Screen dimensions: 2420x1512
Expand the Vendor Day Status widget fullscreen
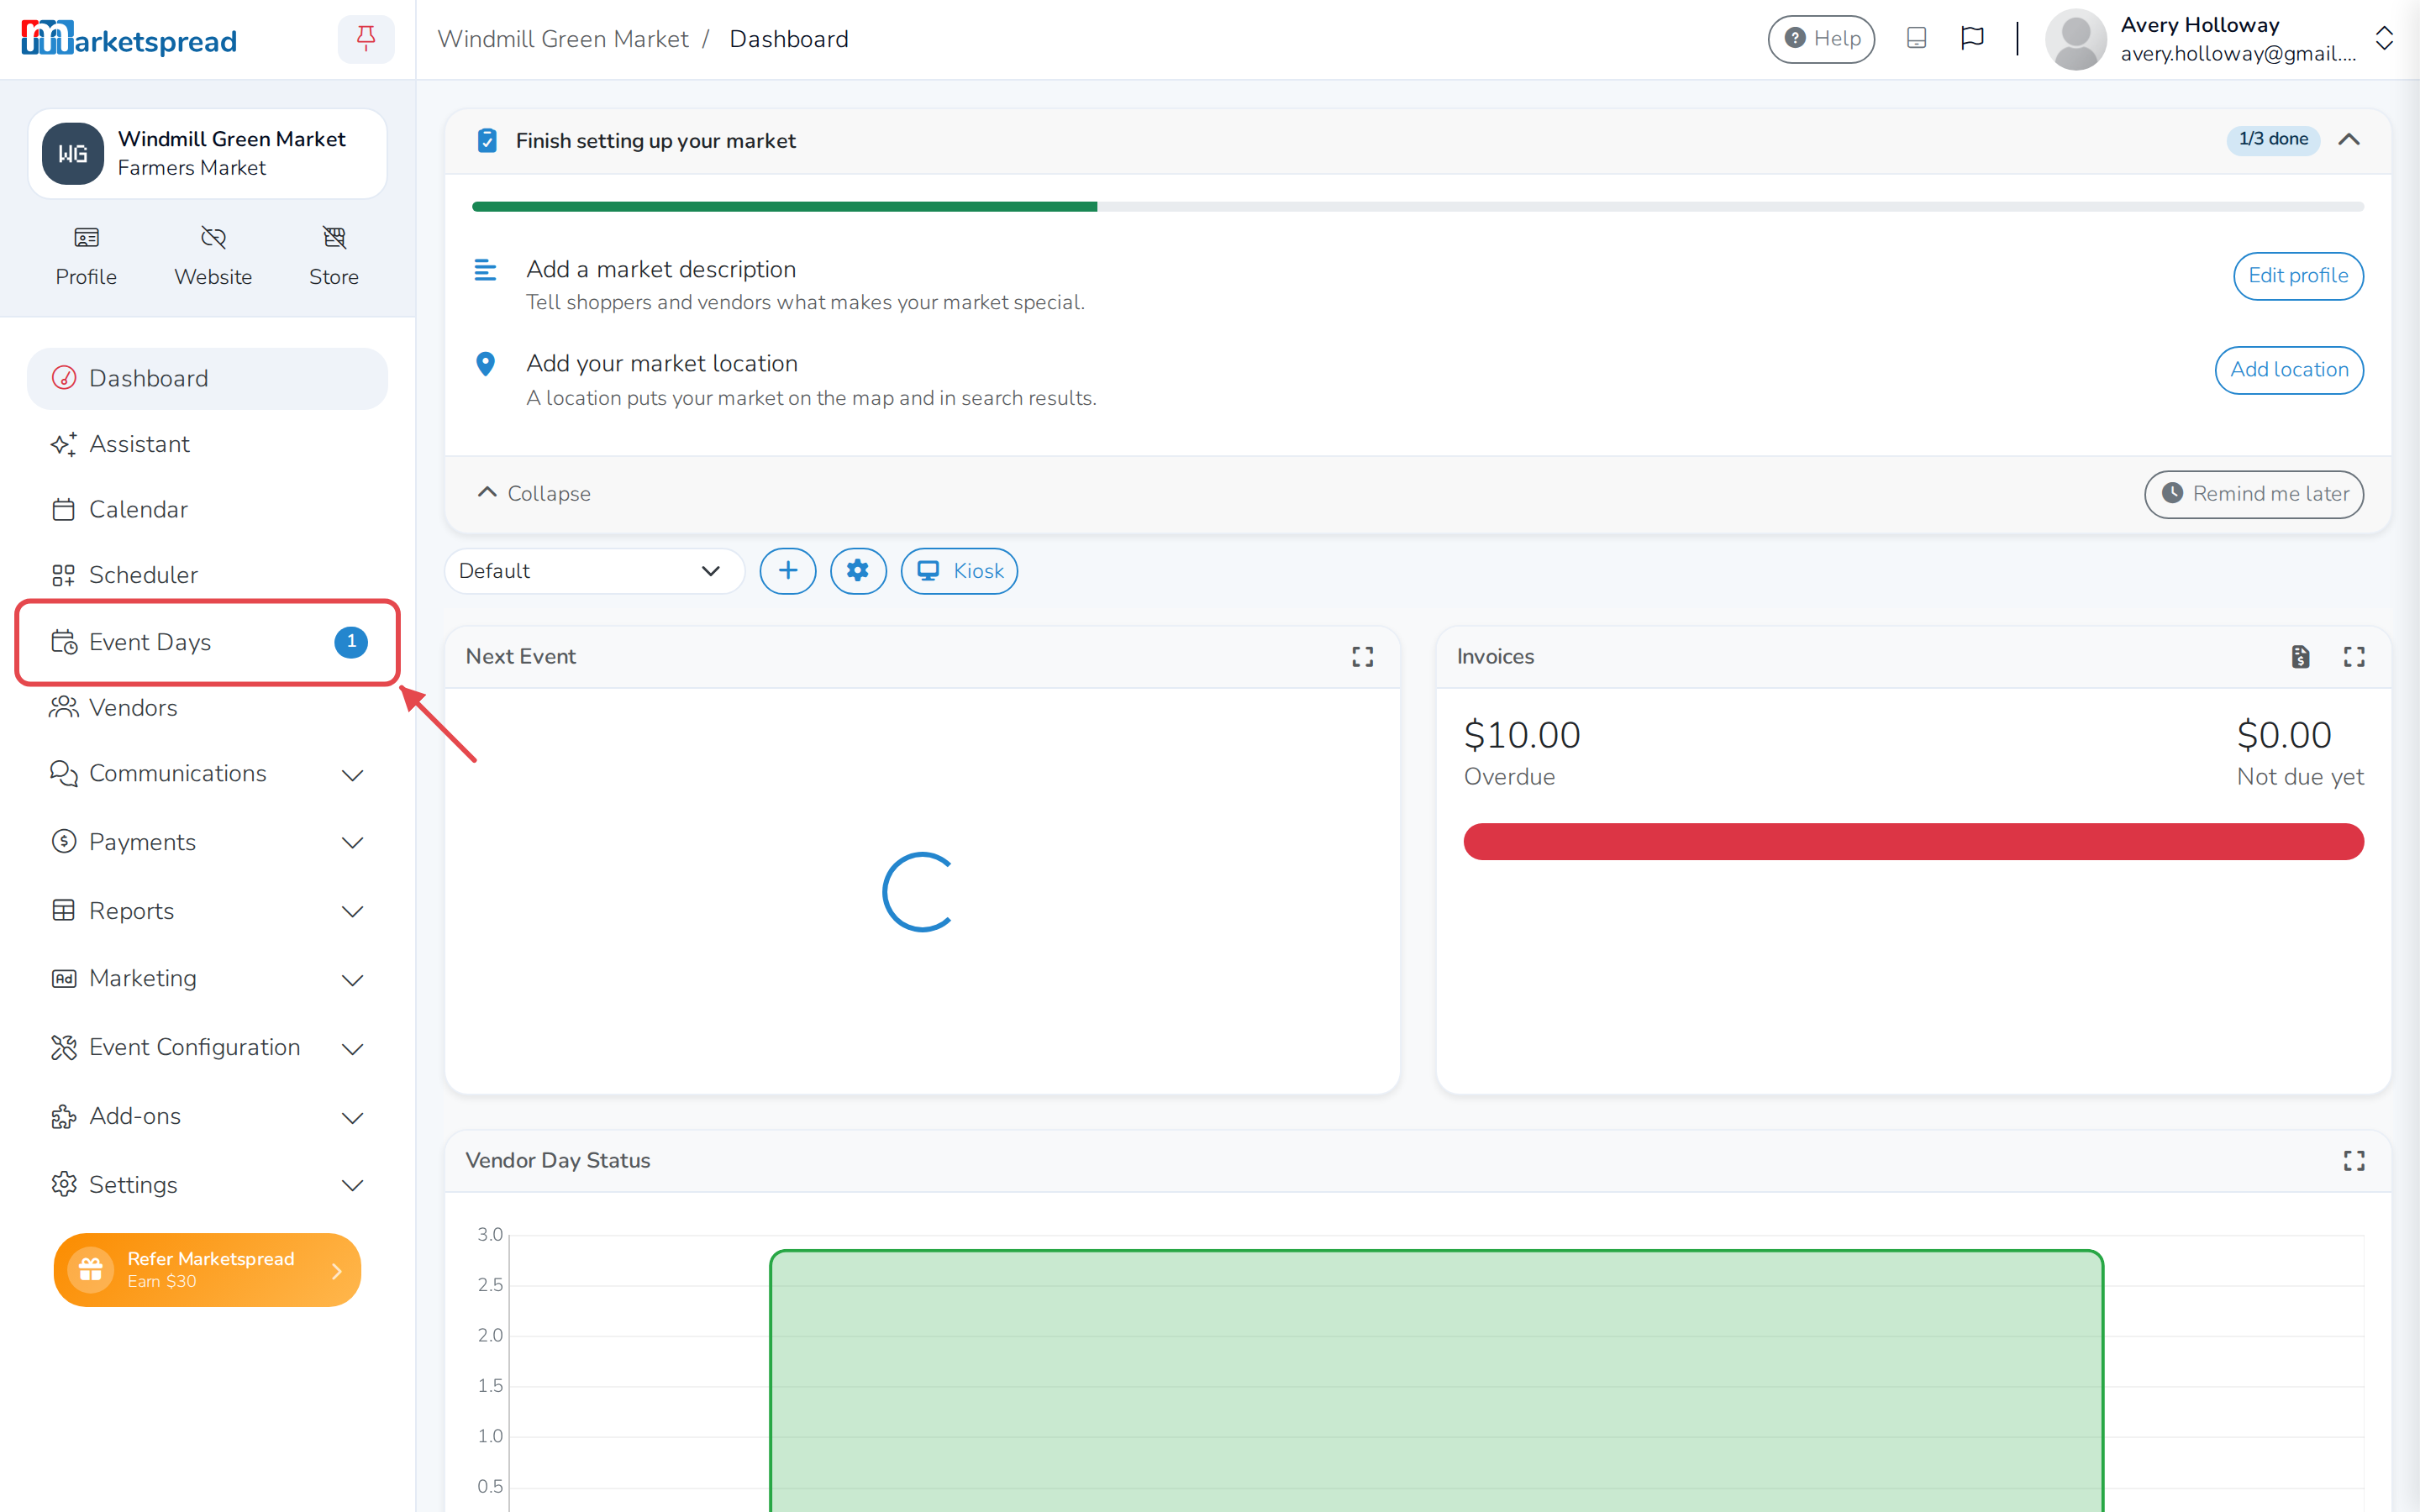2354,1160
